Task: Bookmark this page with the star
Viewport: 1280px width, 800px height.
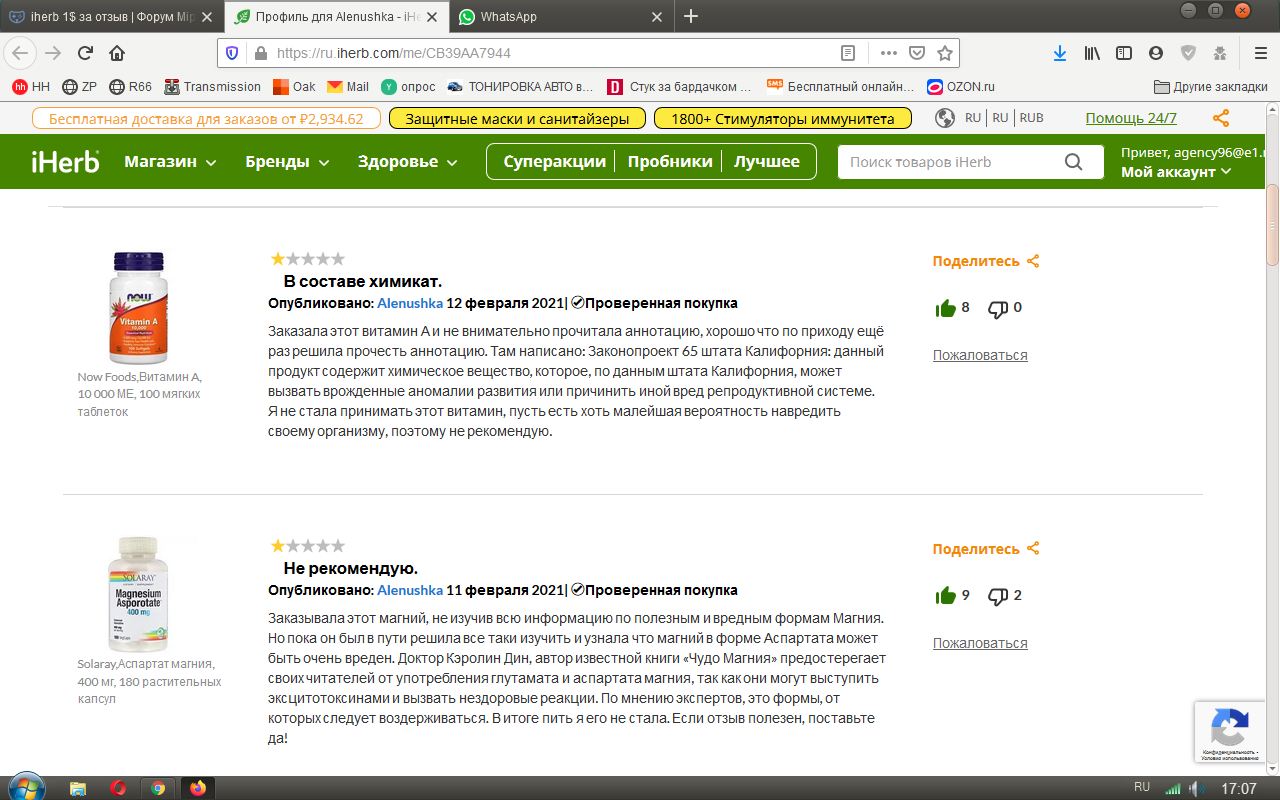Action: (944, 53)
